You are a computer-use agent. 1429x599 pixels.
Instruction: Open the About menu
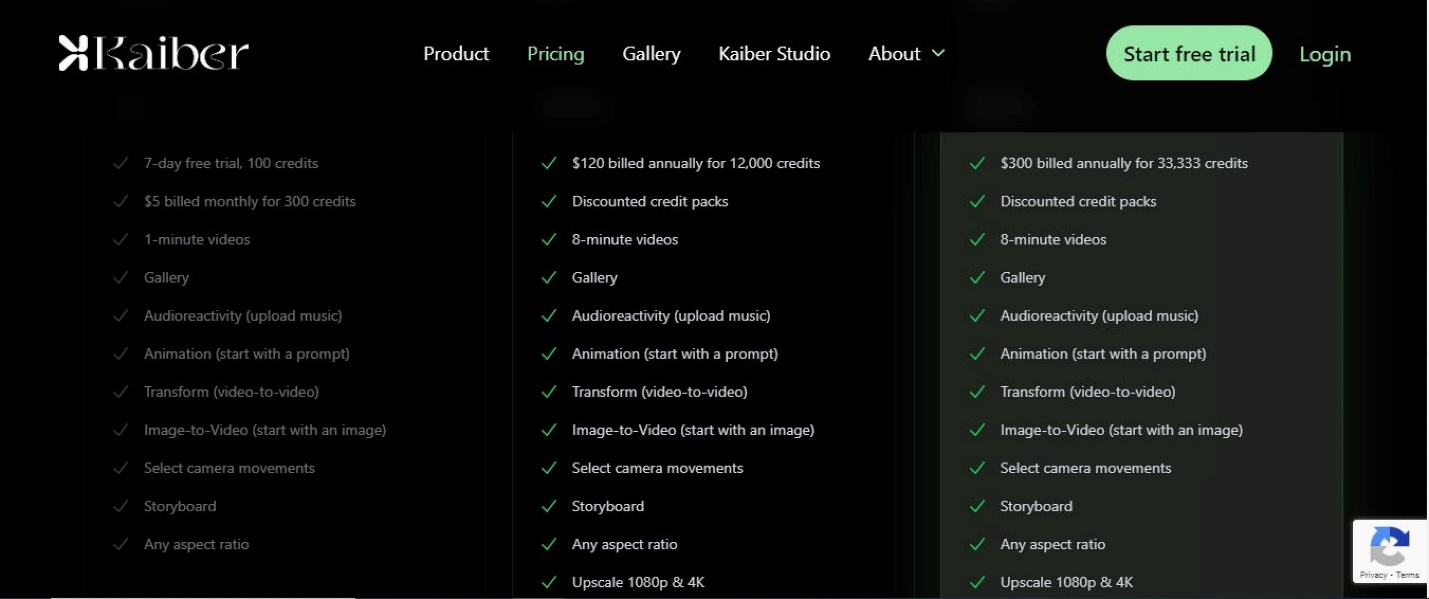click(894, 54)
